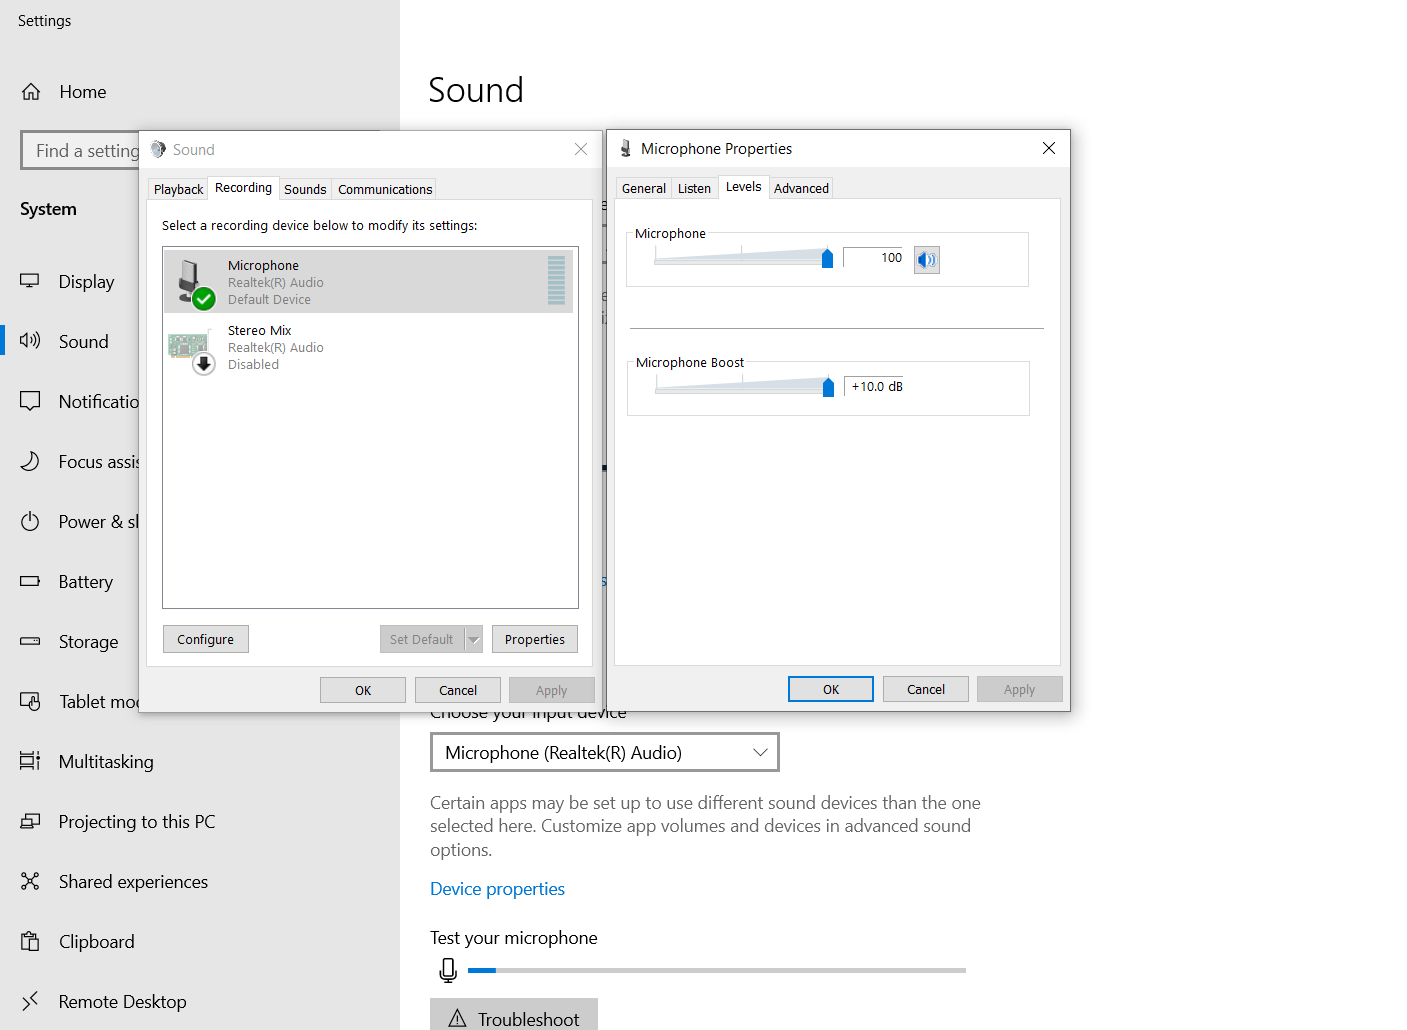The height and width of the screenshot is (1030, 1407).
Task: Click the Remote Desktop label in sidebar
Action: click(x=122, y=1001)
